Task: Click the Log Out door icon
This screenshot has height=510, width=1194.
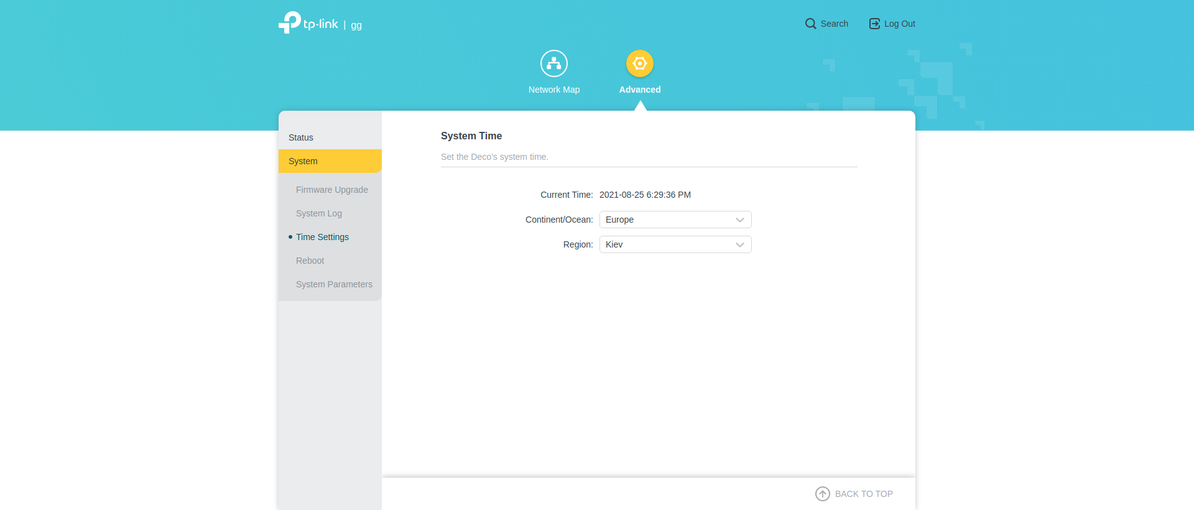Action: click(x=874, y=23)
